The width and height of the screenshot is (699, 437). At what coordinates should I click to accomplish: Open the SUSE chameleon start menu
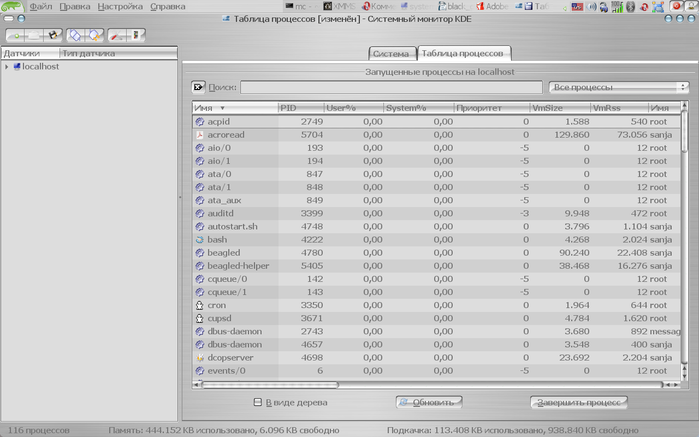tap(12, 6)
